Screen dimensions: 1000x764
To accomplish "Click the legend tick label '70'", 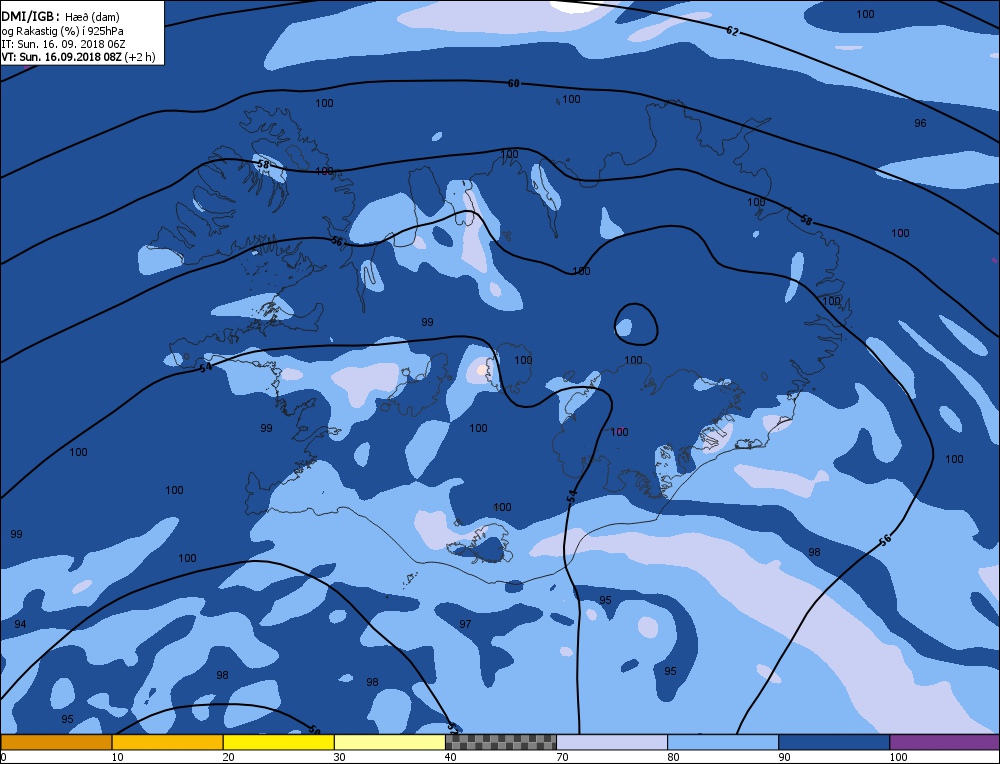I will pyautogui.click(x=562, y=757).
